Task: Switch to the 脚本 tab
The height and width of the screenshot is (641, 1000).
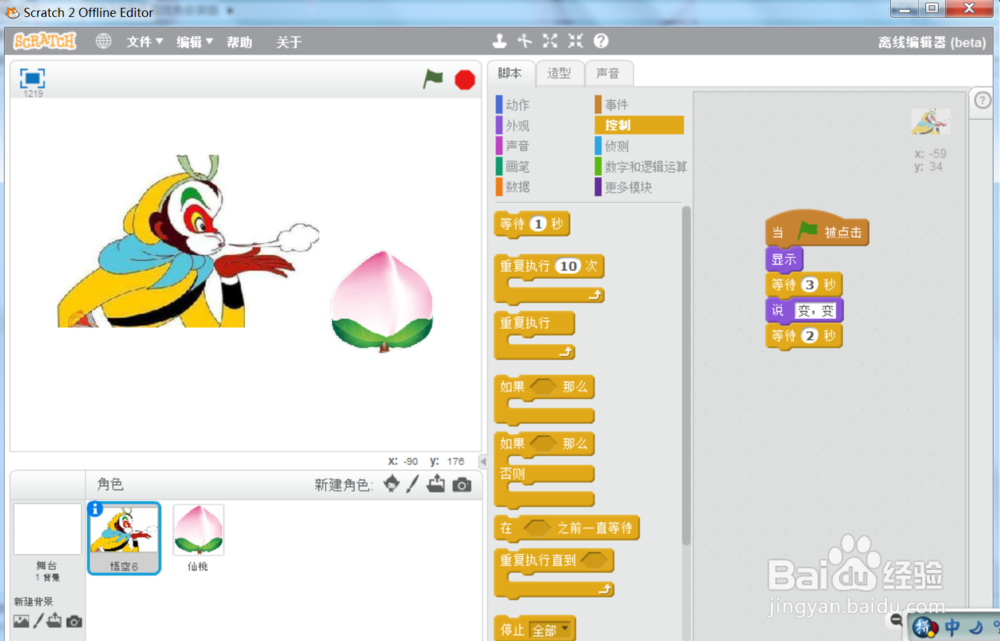Action: pos(510,73)
